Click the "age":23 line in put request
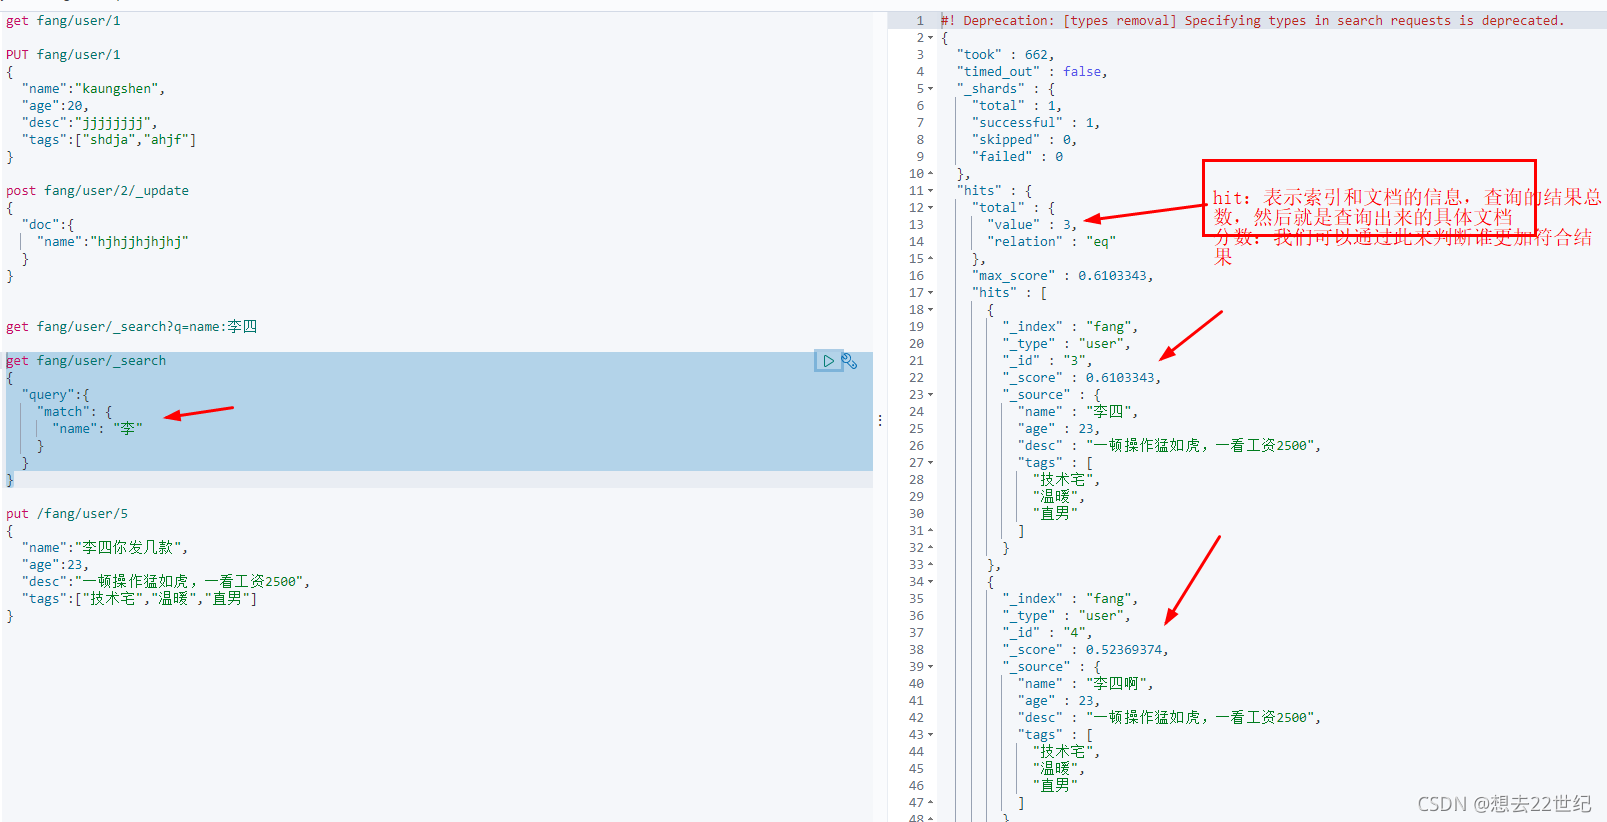Screen dimensions: 1607x822 [55, 565]
